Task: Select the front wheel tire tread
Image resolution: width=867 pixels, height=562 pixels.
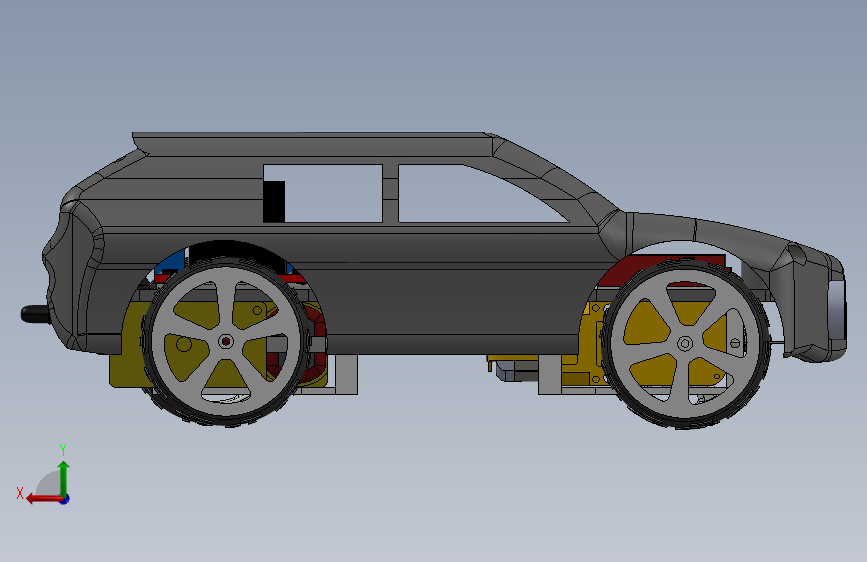Action: pyautogui.click(x=686, y=421)
